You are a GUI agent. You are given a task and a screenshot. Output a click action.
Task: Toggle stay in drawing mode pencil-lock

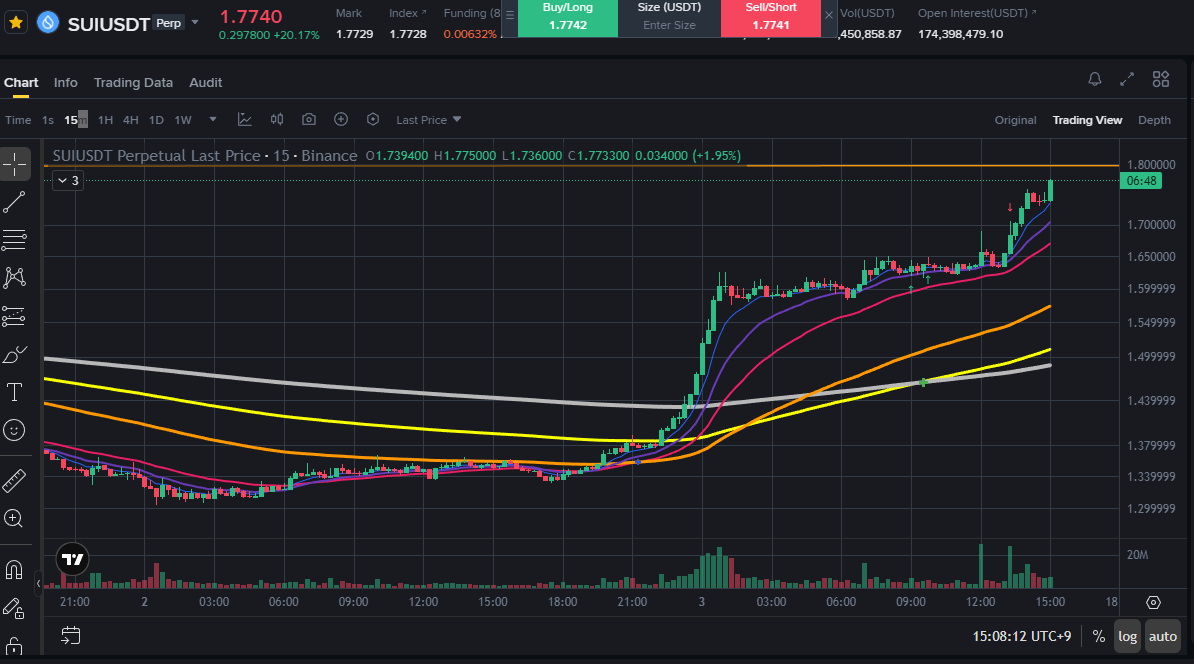[x=14, y=608]
